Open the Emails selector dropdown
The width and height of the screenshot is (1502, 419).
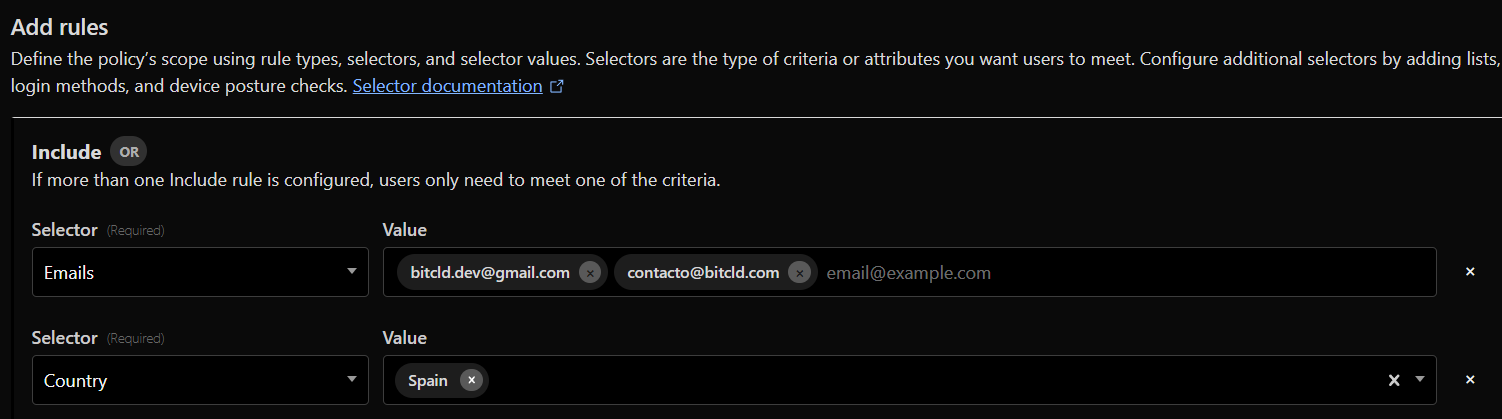pyautogui.click(x=200, y=272)
